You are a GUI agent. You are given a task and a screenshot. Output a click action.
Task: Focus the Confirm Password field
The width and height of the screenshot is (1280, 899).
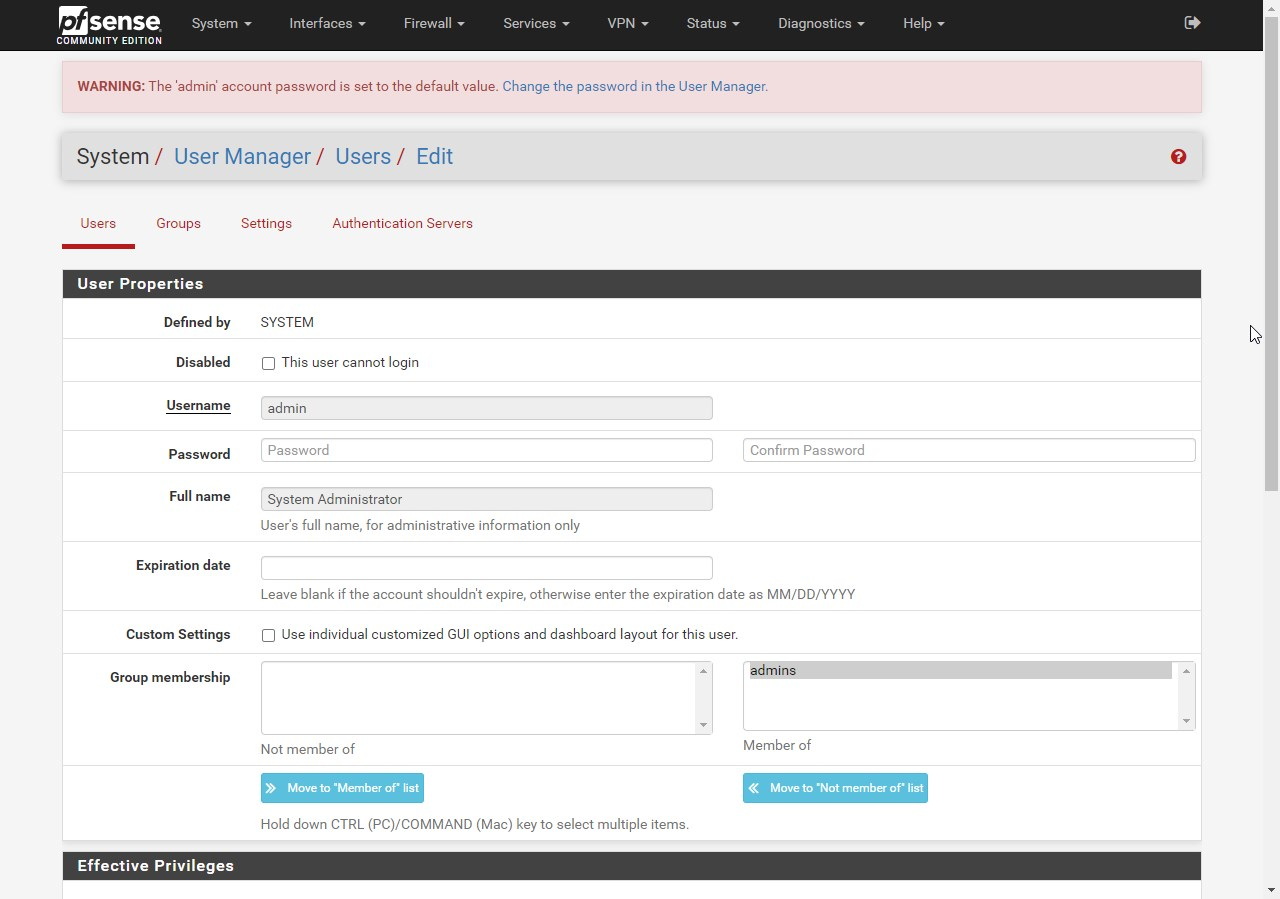point(969,450)
